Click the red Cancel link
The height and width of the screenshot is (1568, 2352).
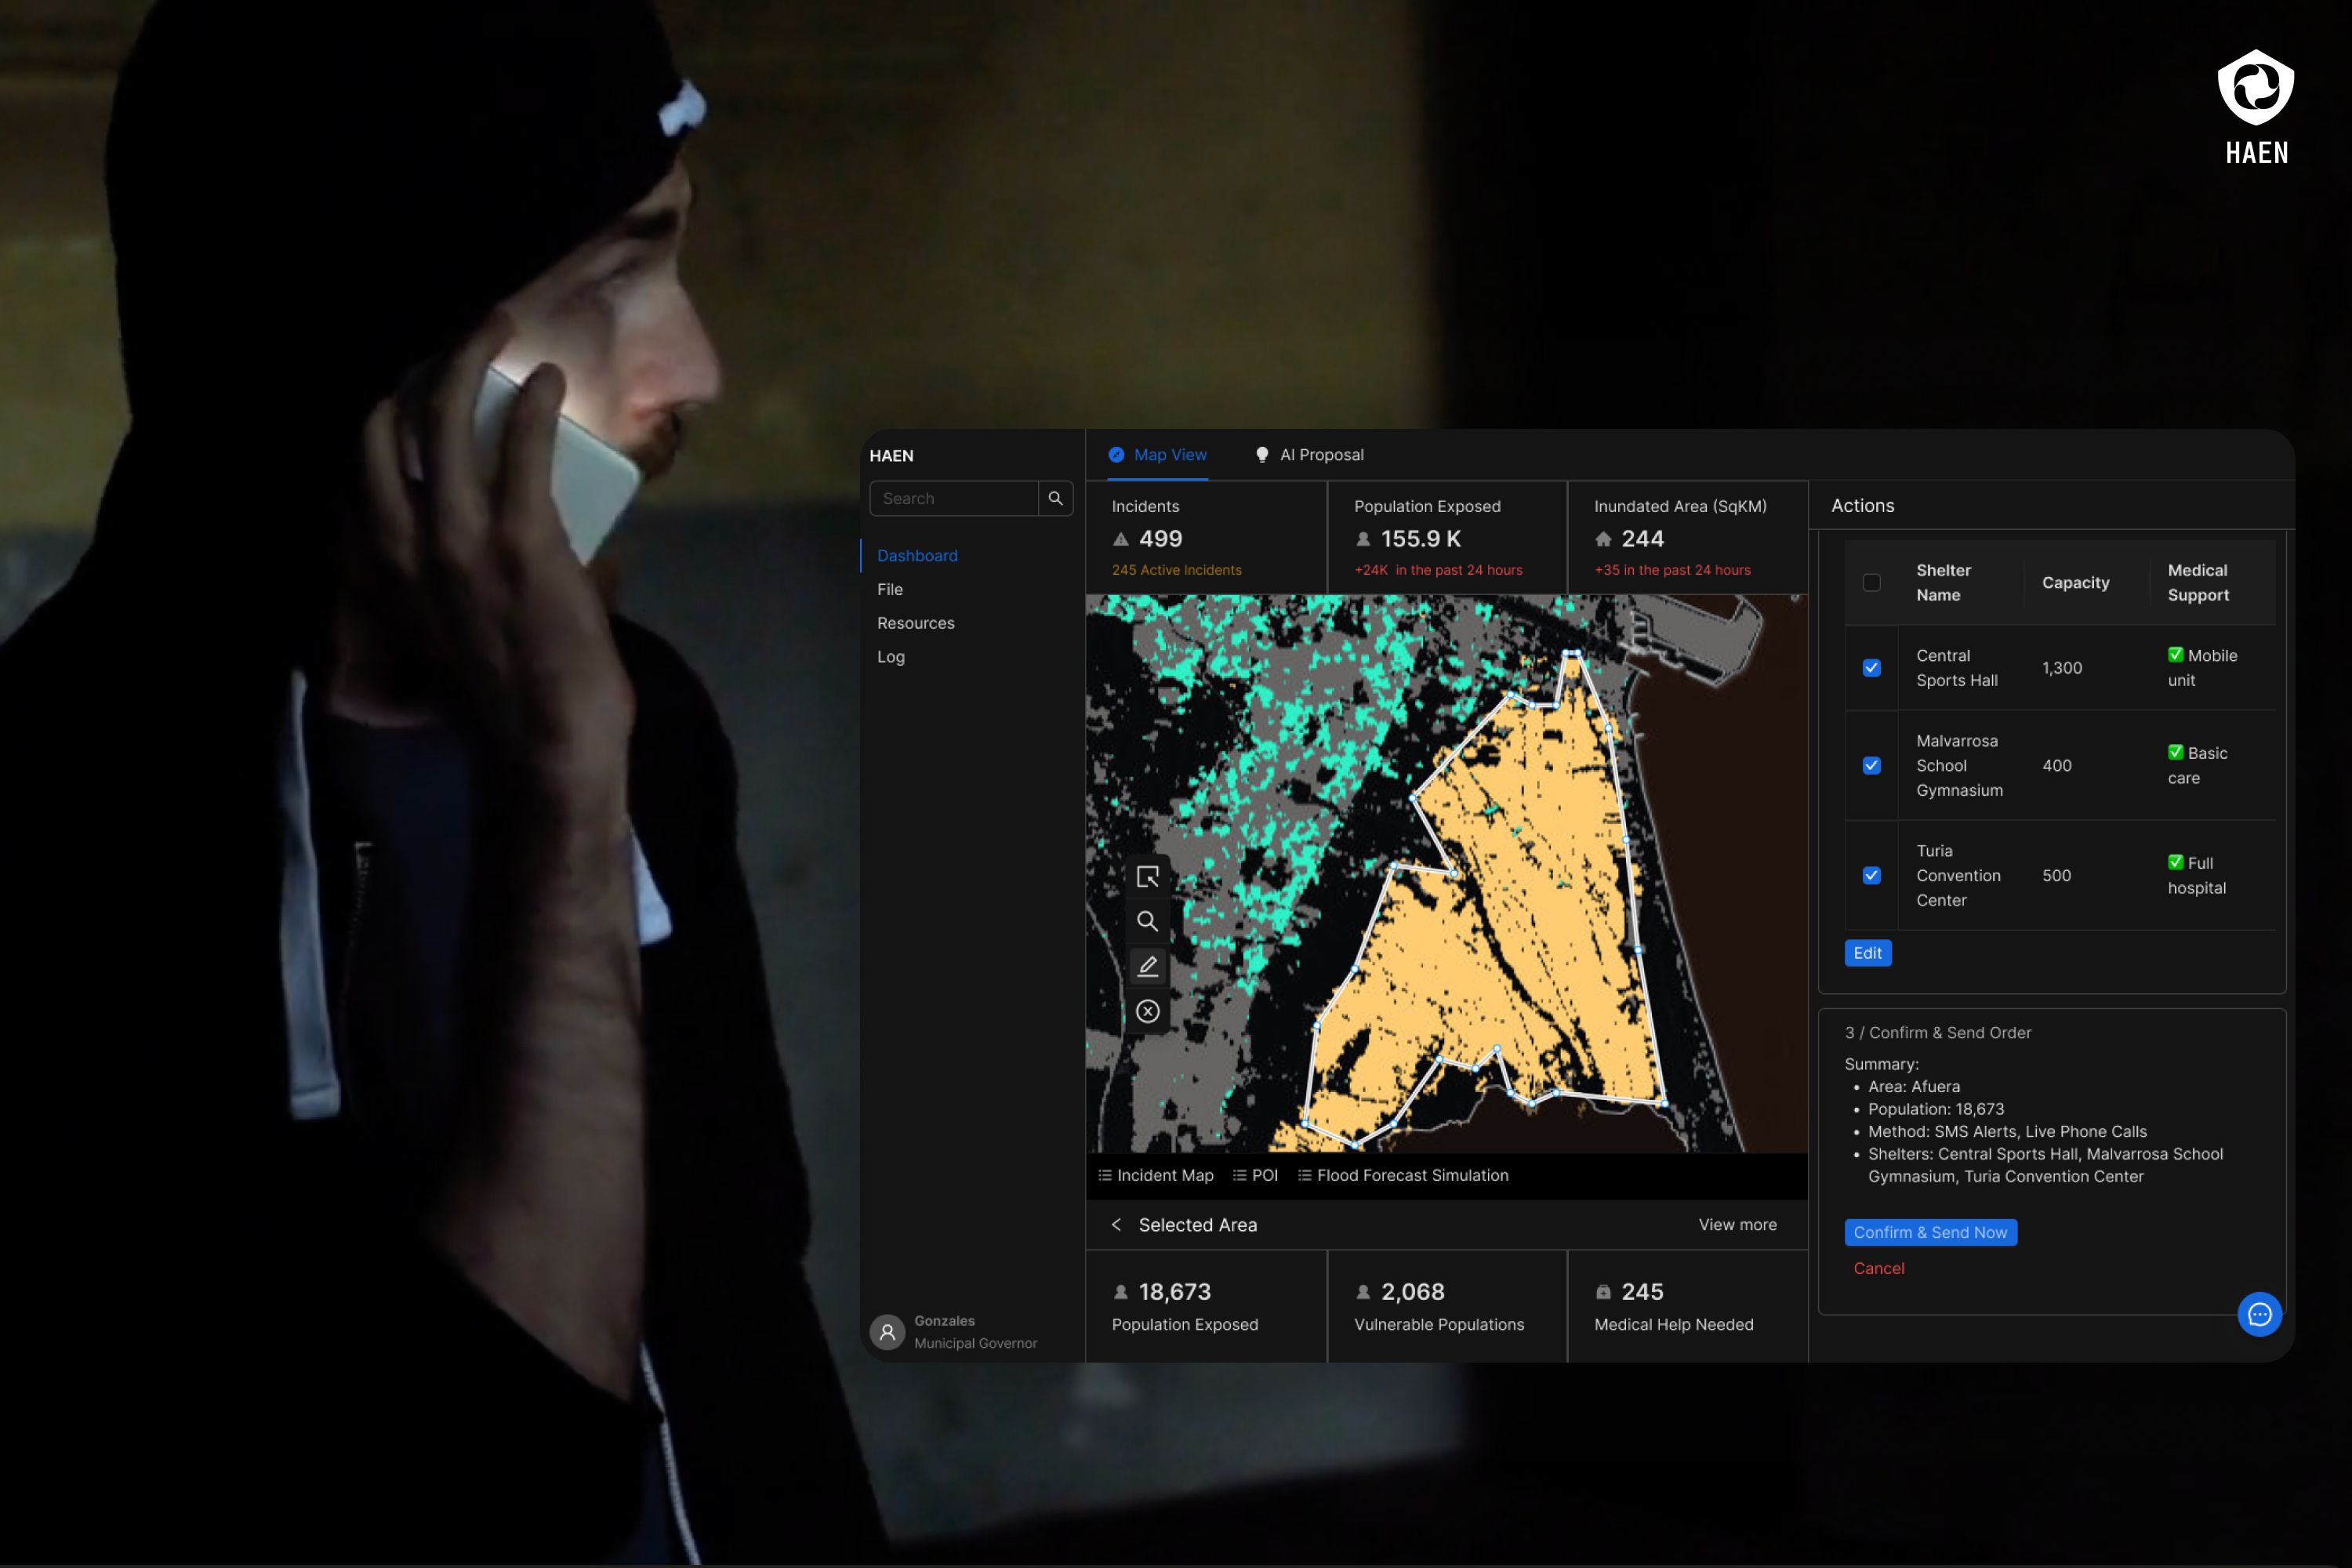point(1878,1268)
